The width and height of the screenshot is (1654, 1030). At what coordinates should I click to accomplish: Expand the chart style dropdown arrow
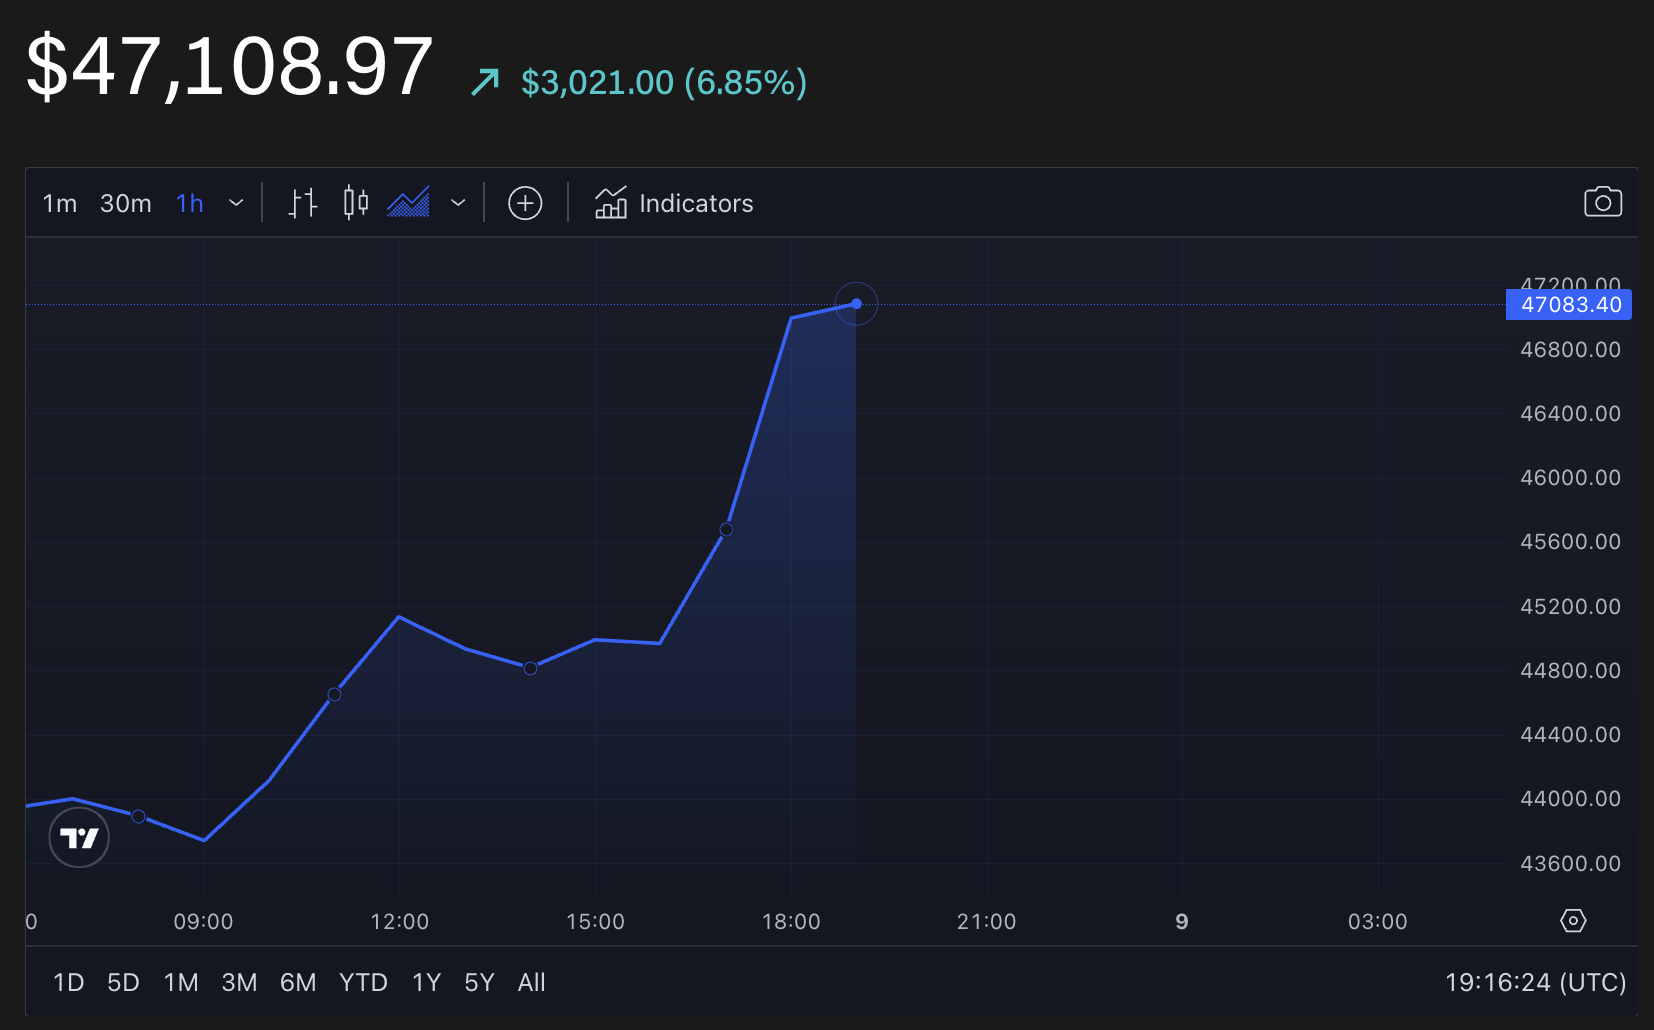click(458, 203)
